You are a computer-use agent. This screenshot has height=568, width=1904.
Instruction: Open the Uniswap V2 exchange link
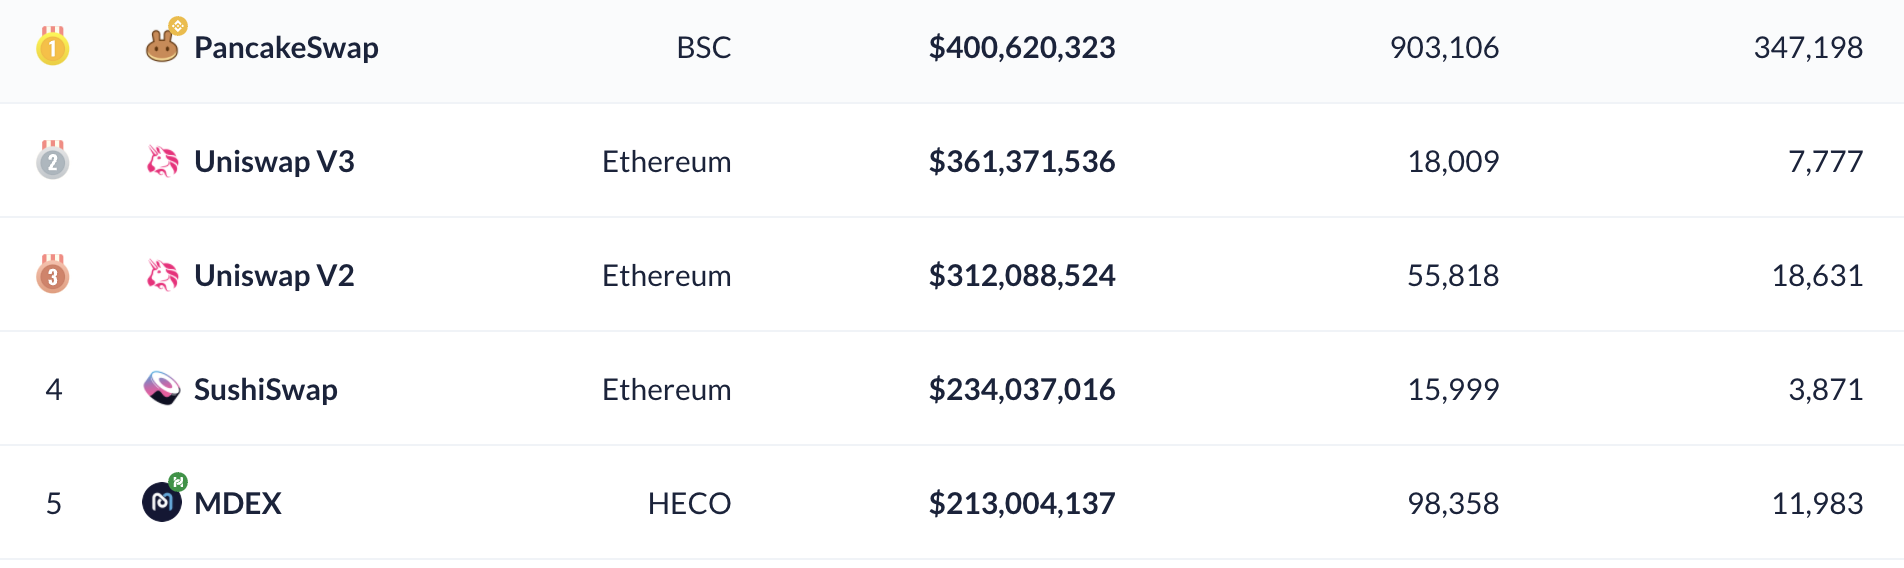click(274, 276)
